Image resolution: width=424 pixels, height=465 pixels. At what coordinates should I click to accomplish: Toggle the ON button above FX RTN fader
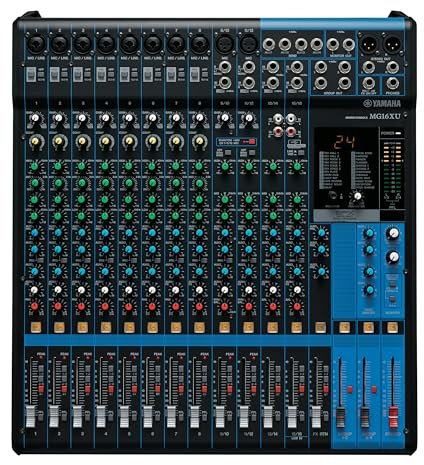click(x=320, y=327)
